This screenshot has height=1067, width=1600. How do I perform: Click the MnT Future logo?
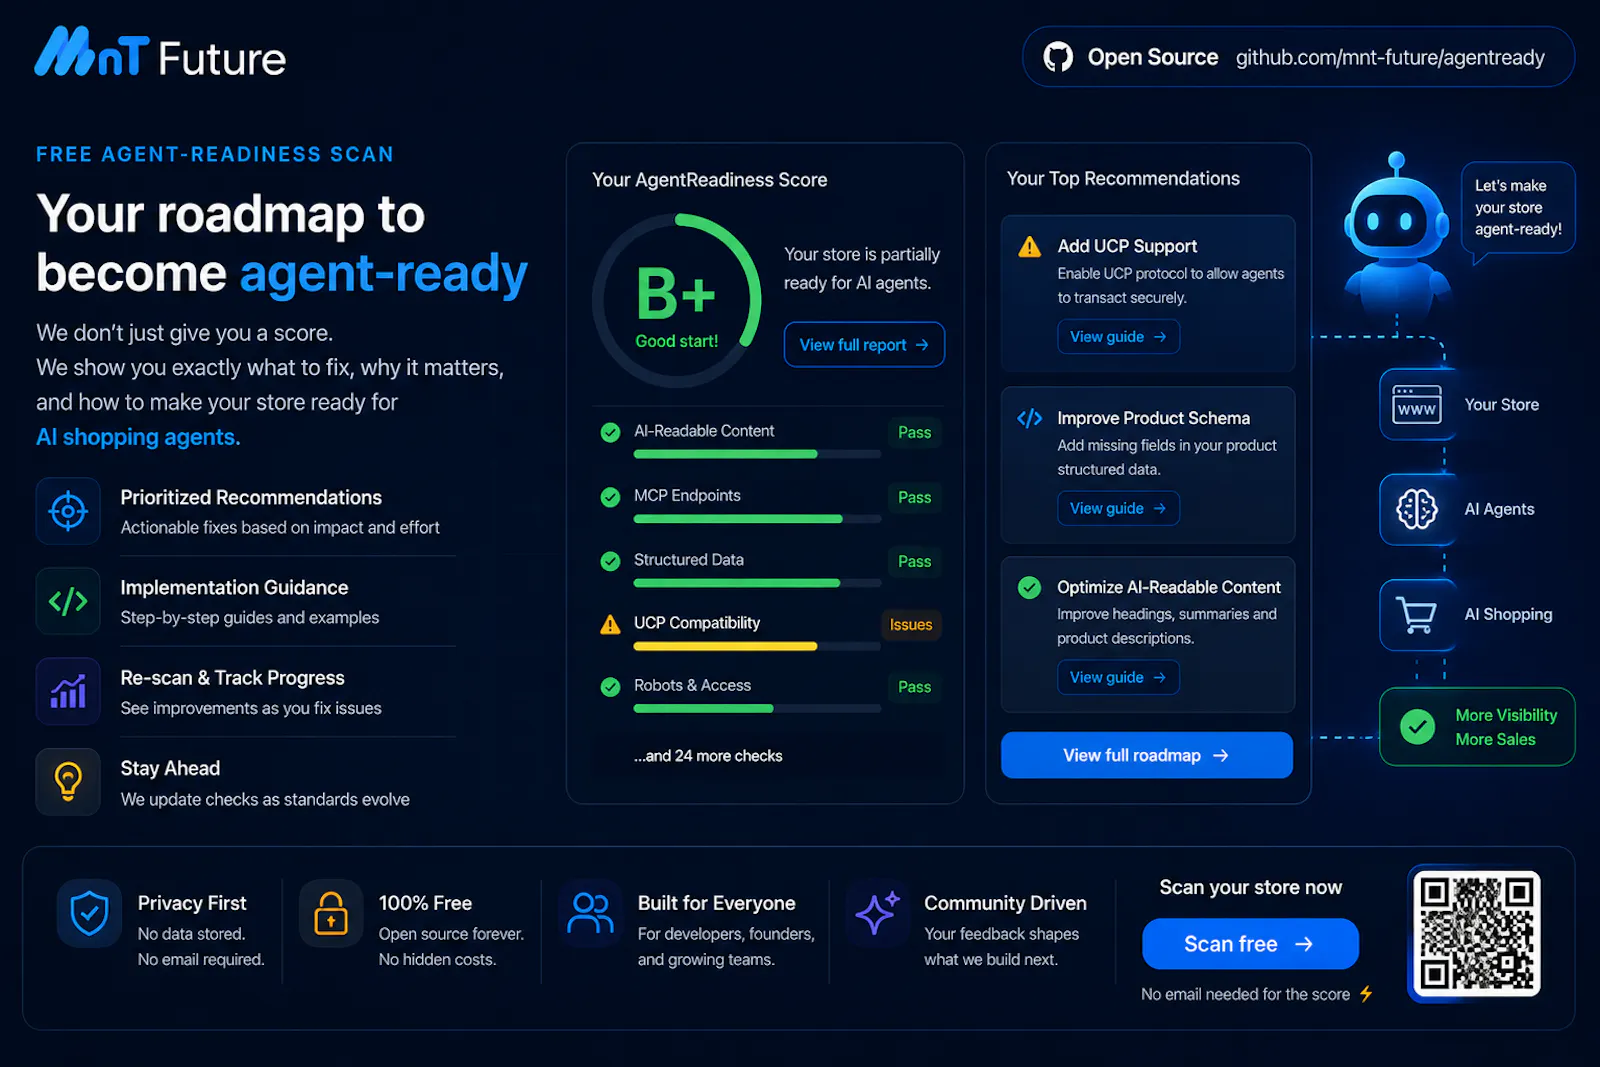click(x=160, y=54)
